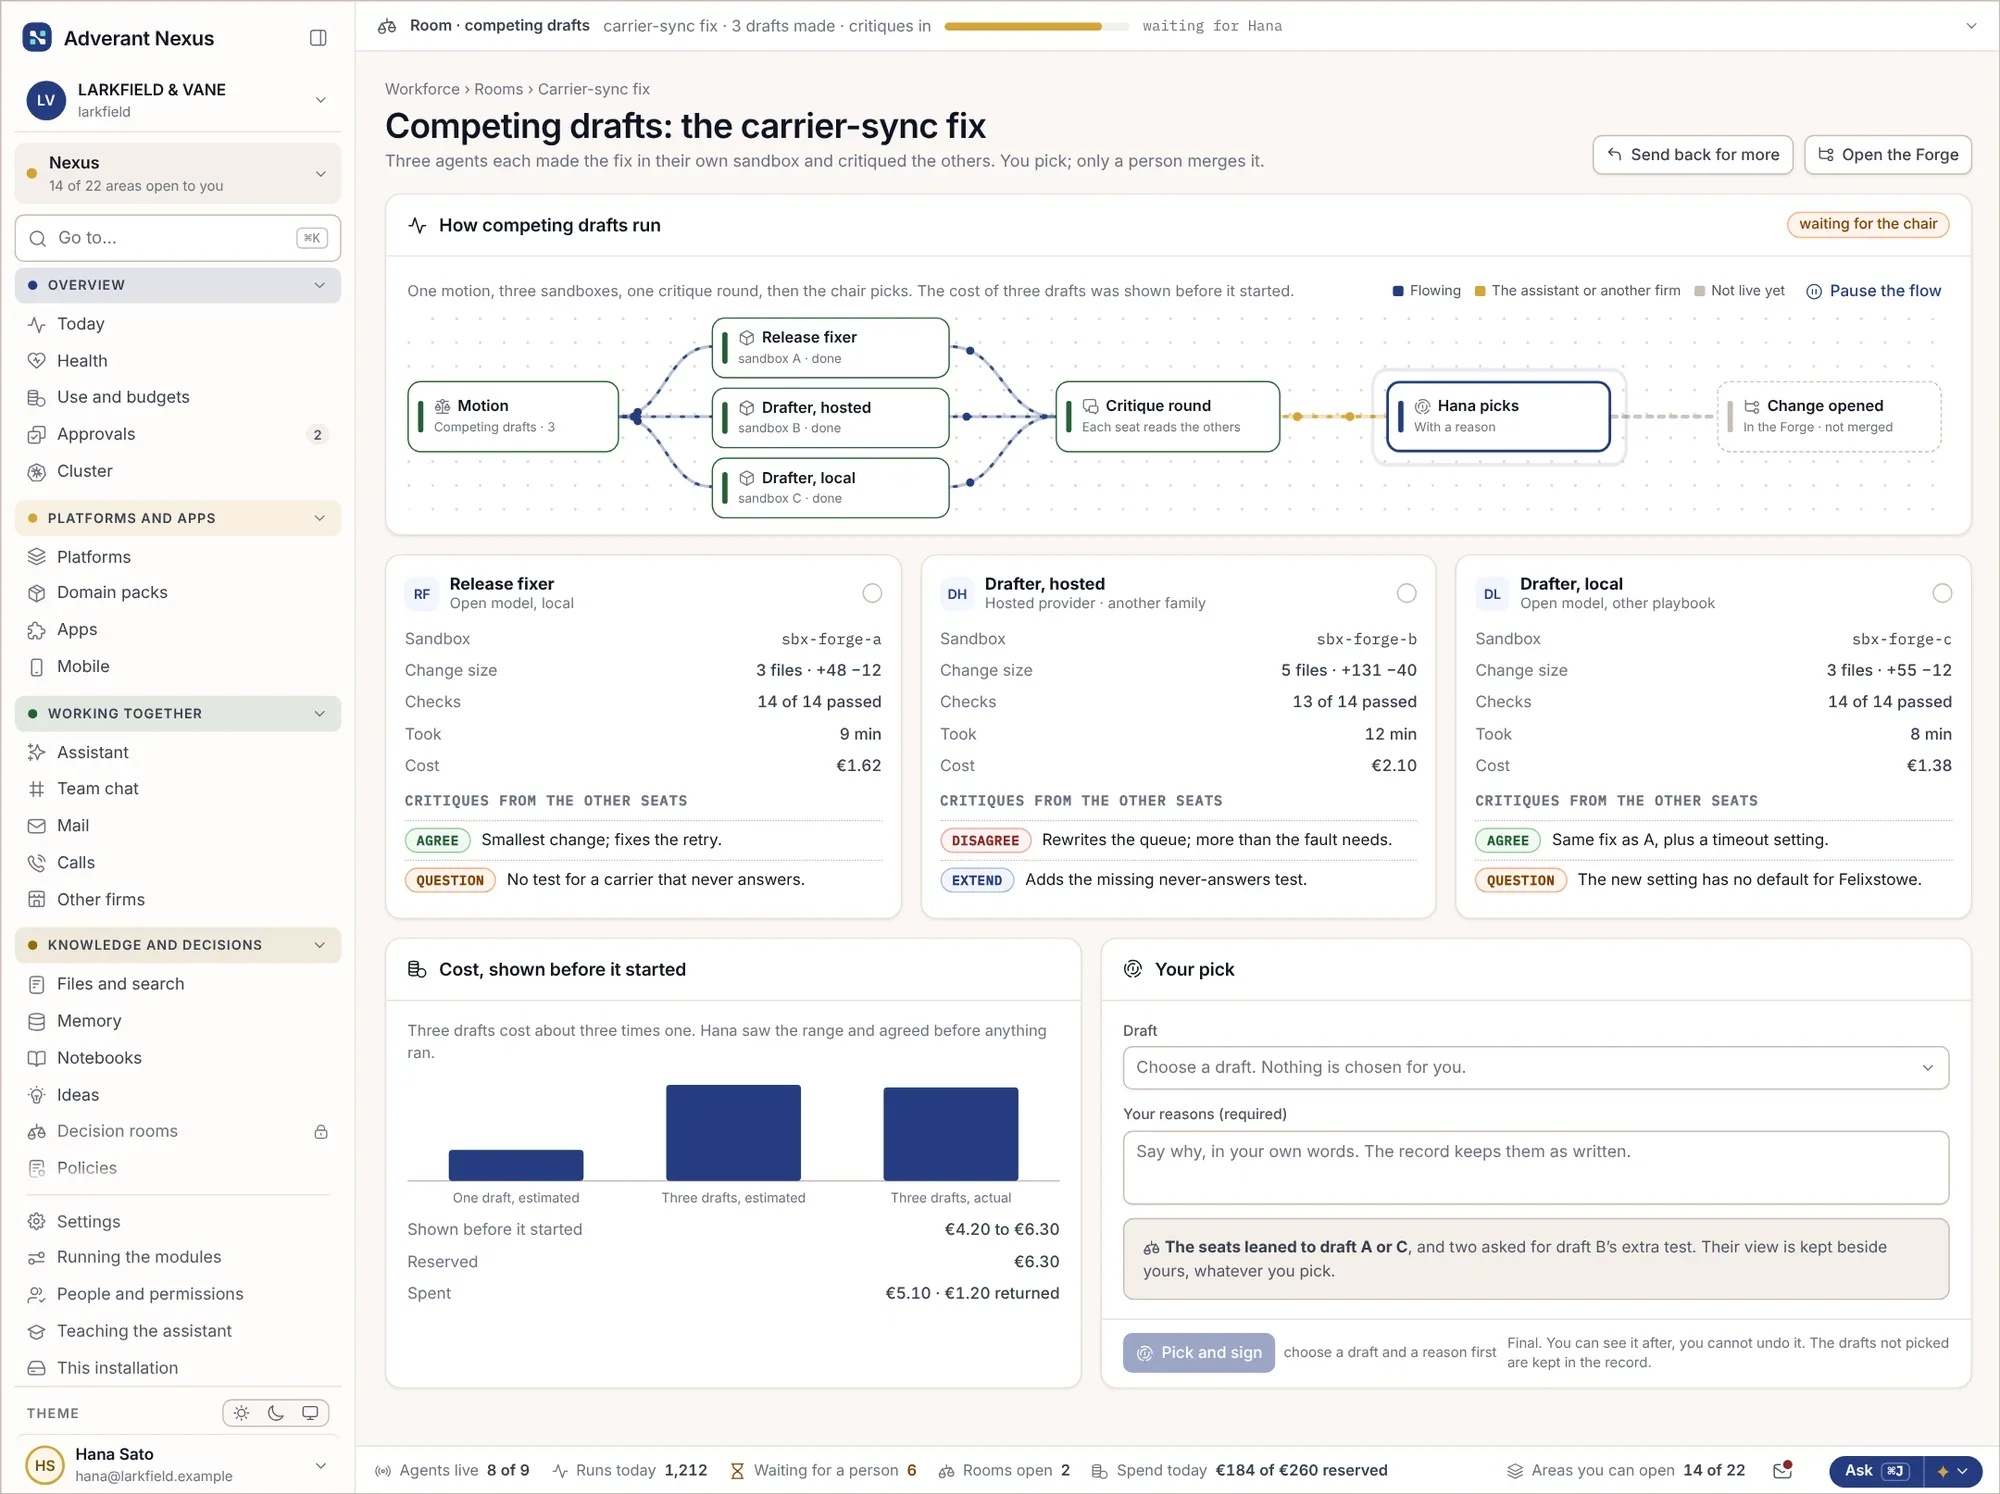Click the Adverant Nexus logo icon
Viewport: 2000px width, 1494px height.
tap(37, 38)
